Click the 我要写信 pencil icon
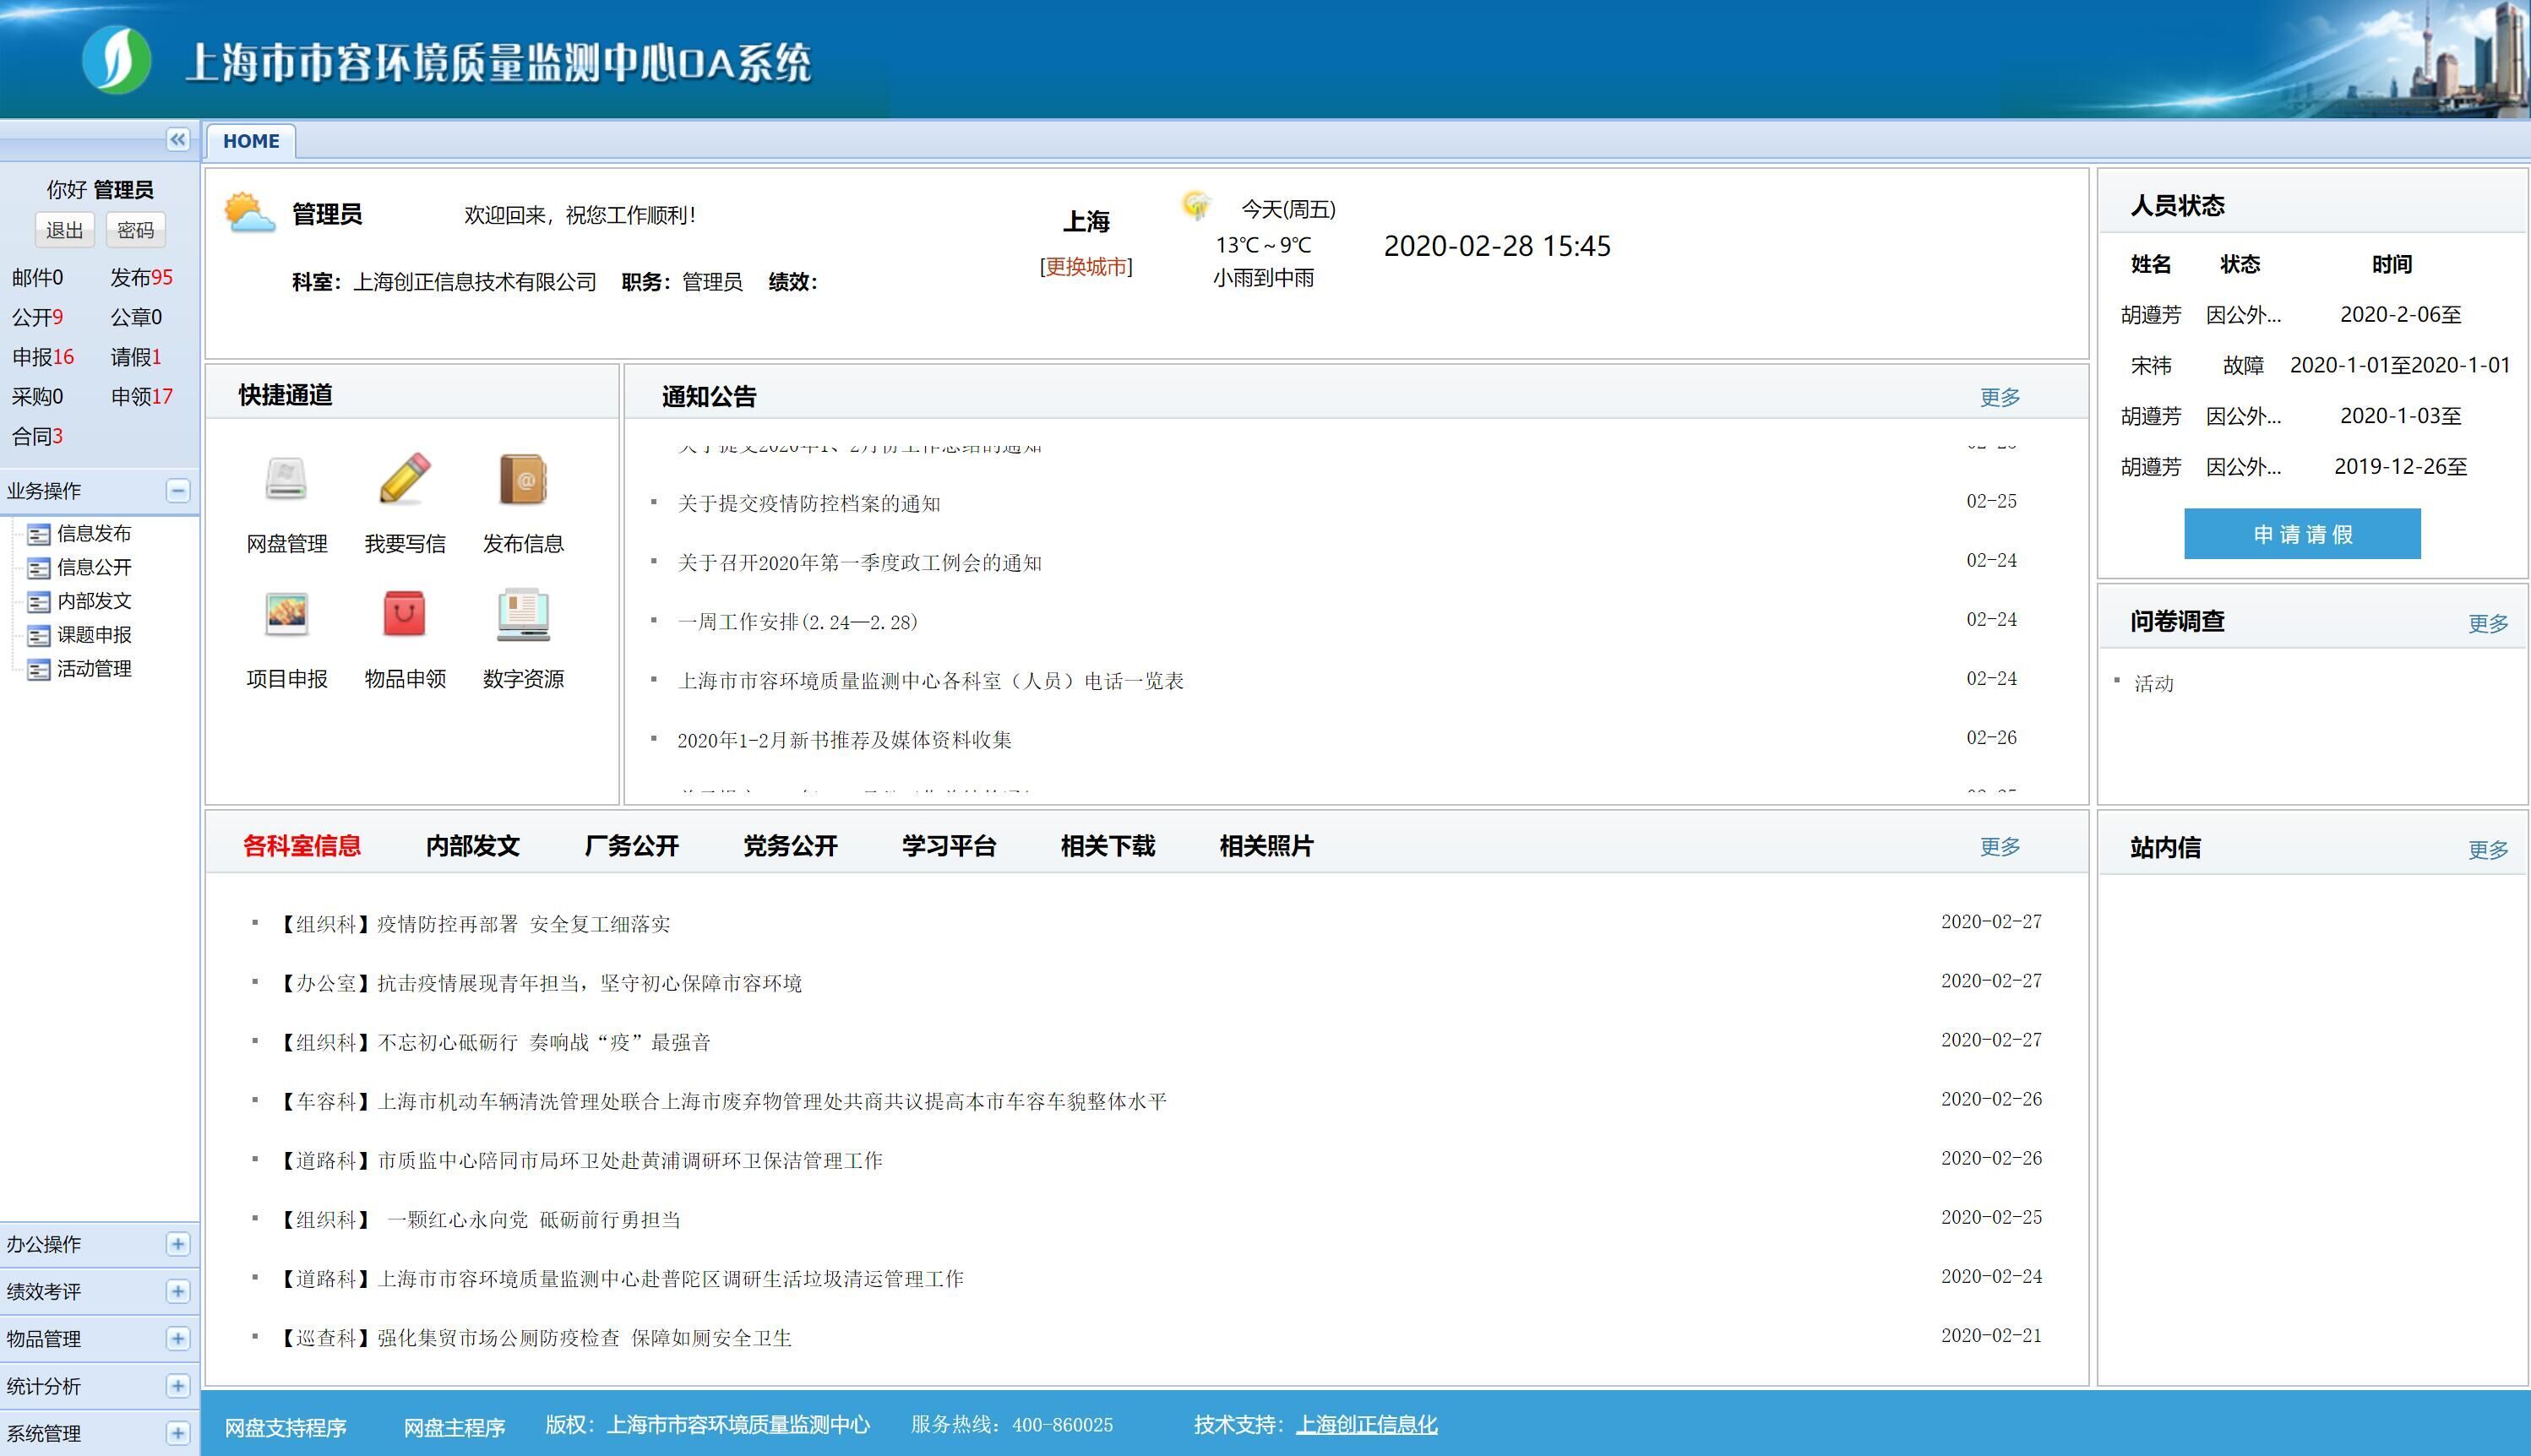This screenshot has width=2531, height=1456. pyautogui.click(x=405, y=479)
